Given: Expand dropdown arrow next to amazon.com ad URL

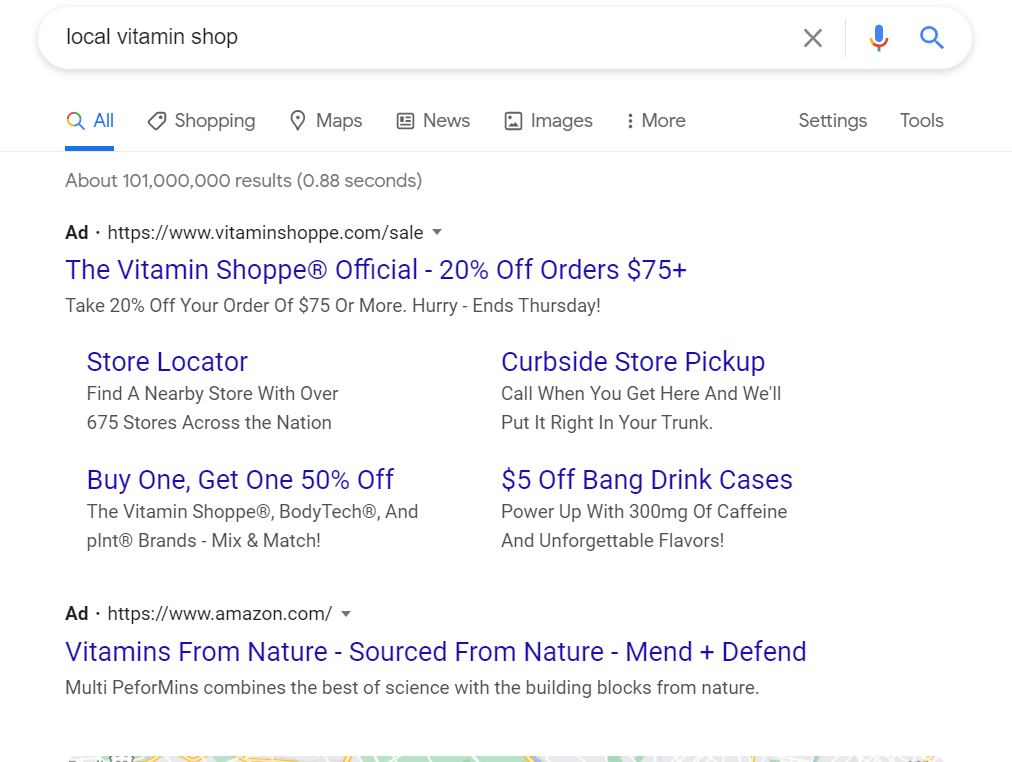Looking at the screenshot, I should click(346, 614).
